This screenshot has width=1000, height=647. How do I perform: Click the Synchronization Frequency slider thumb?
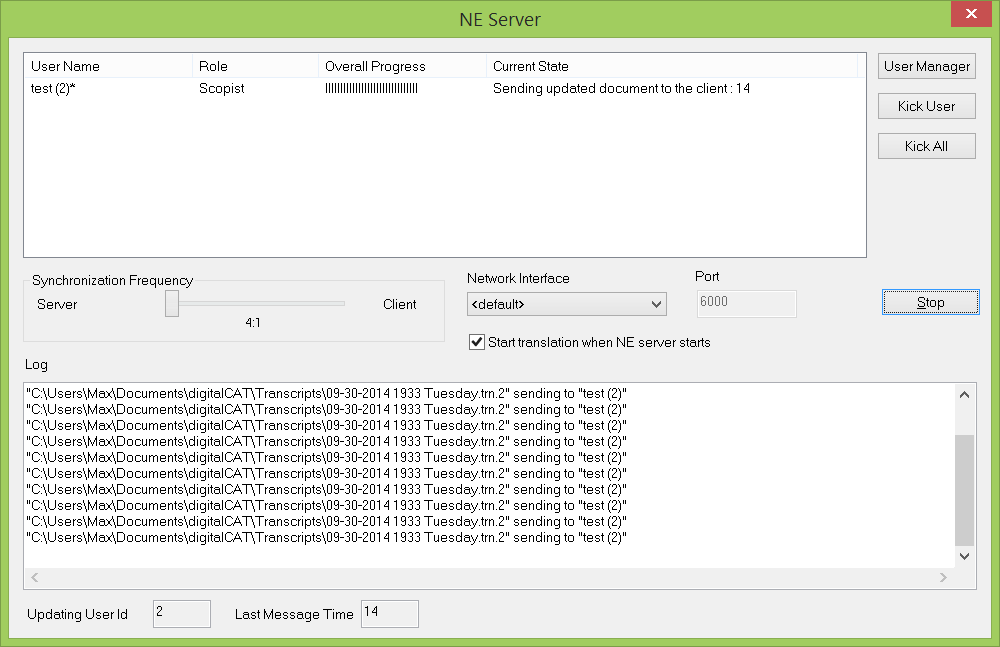pos(172,304)
